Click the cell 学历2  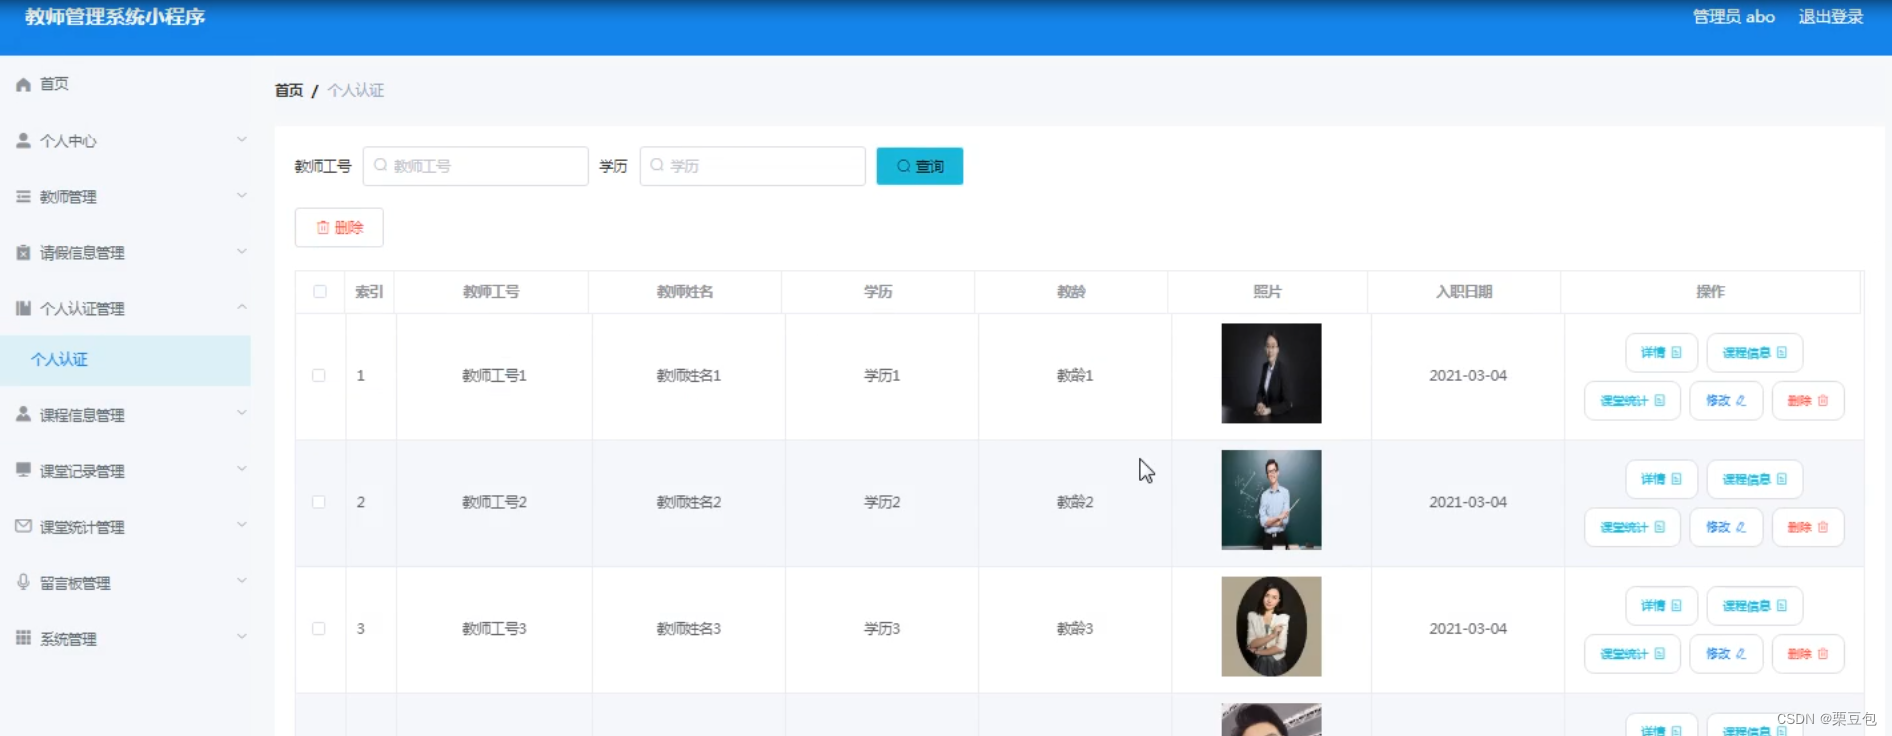(x=882, y=502)
